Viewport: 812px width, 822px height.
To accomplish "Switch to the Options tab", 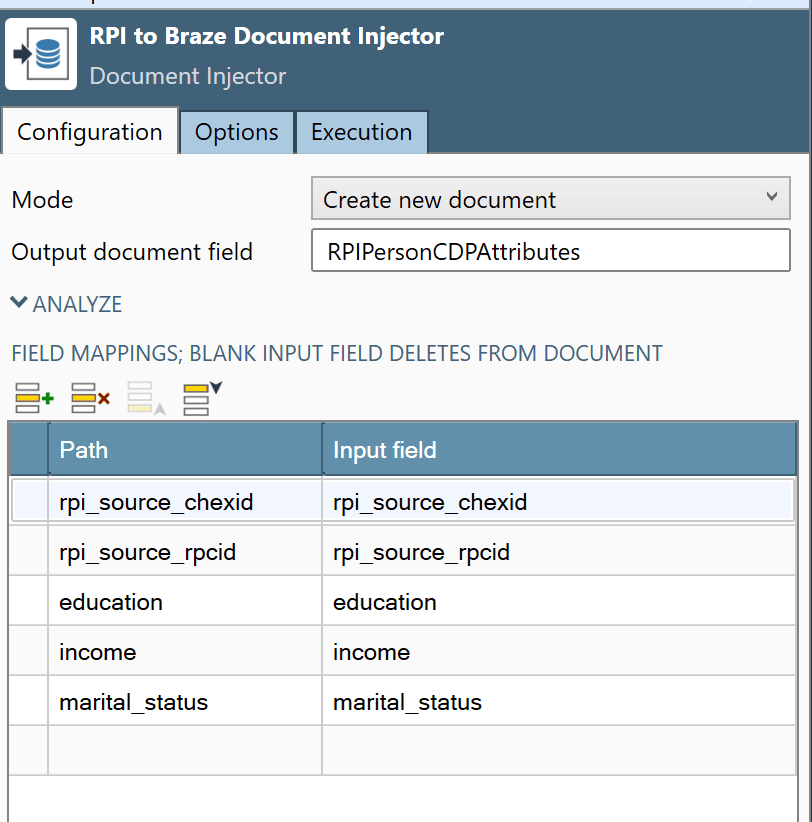I will pos(236,132).
